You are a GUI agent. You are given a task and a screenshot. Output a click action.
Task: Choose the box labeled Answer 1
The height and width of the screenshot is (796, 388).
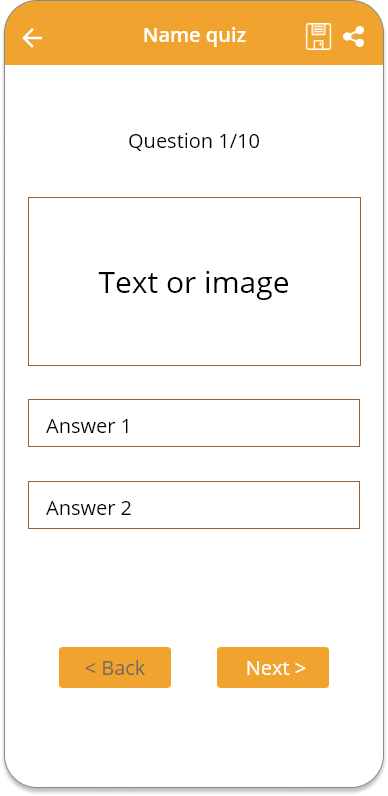point(194,423)
